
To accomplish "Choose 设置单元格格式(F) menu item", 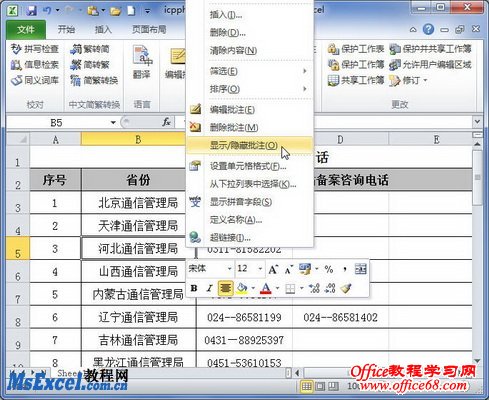I will 249,166.
